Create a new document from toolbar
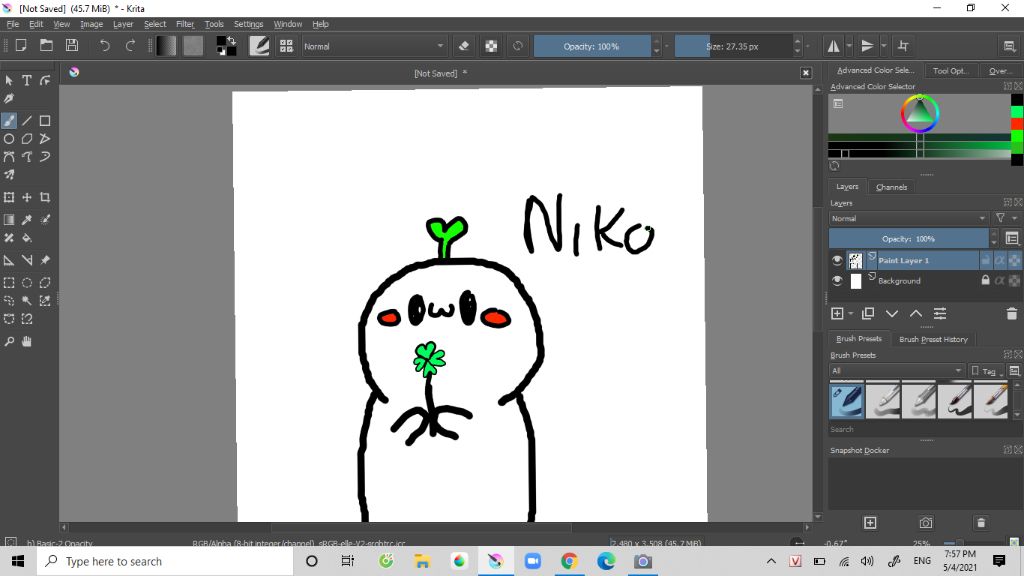 pos(21,46)
